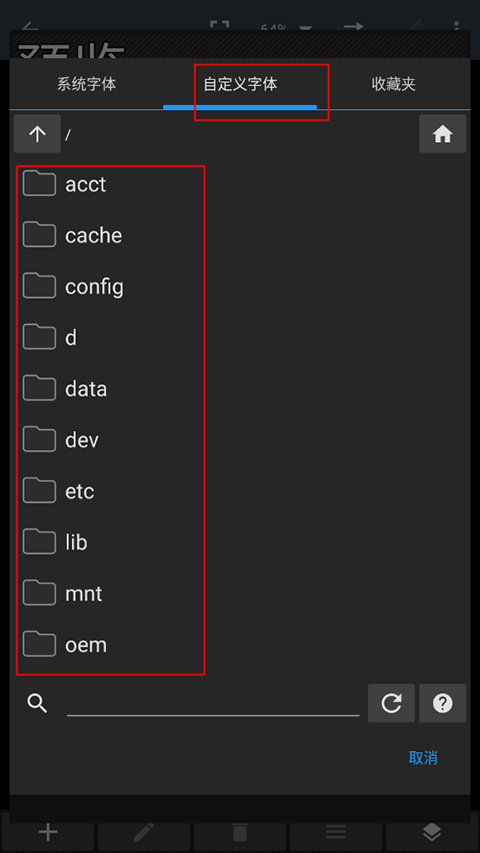The height and width of the screenshot is (853, 480).
Task: Select the 自定义字体 tab
Action: pyautogui.click(x=240, y=84)
